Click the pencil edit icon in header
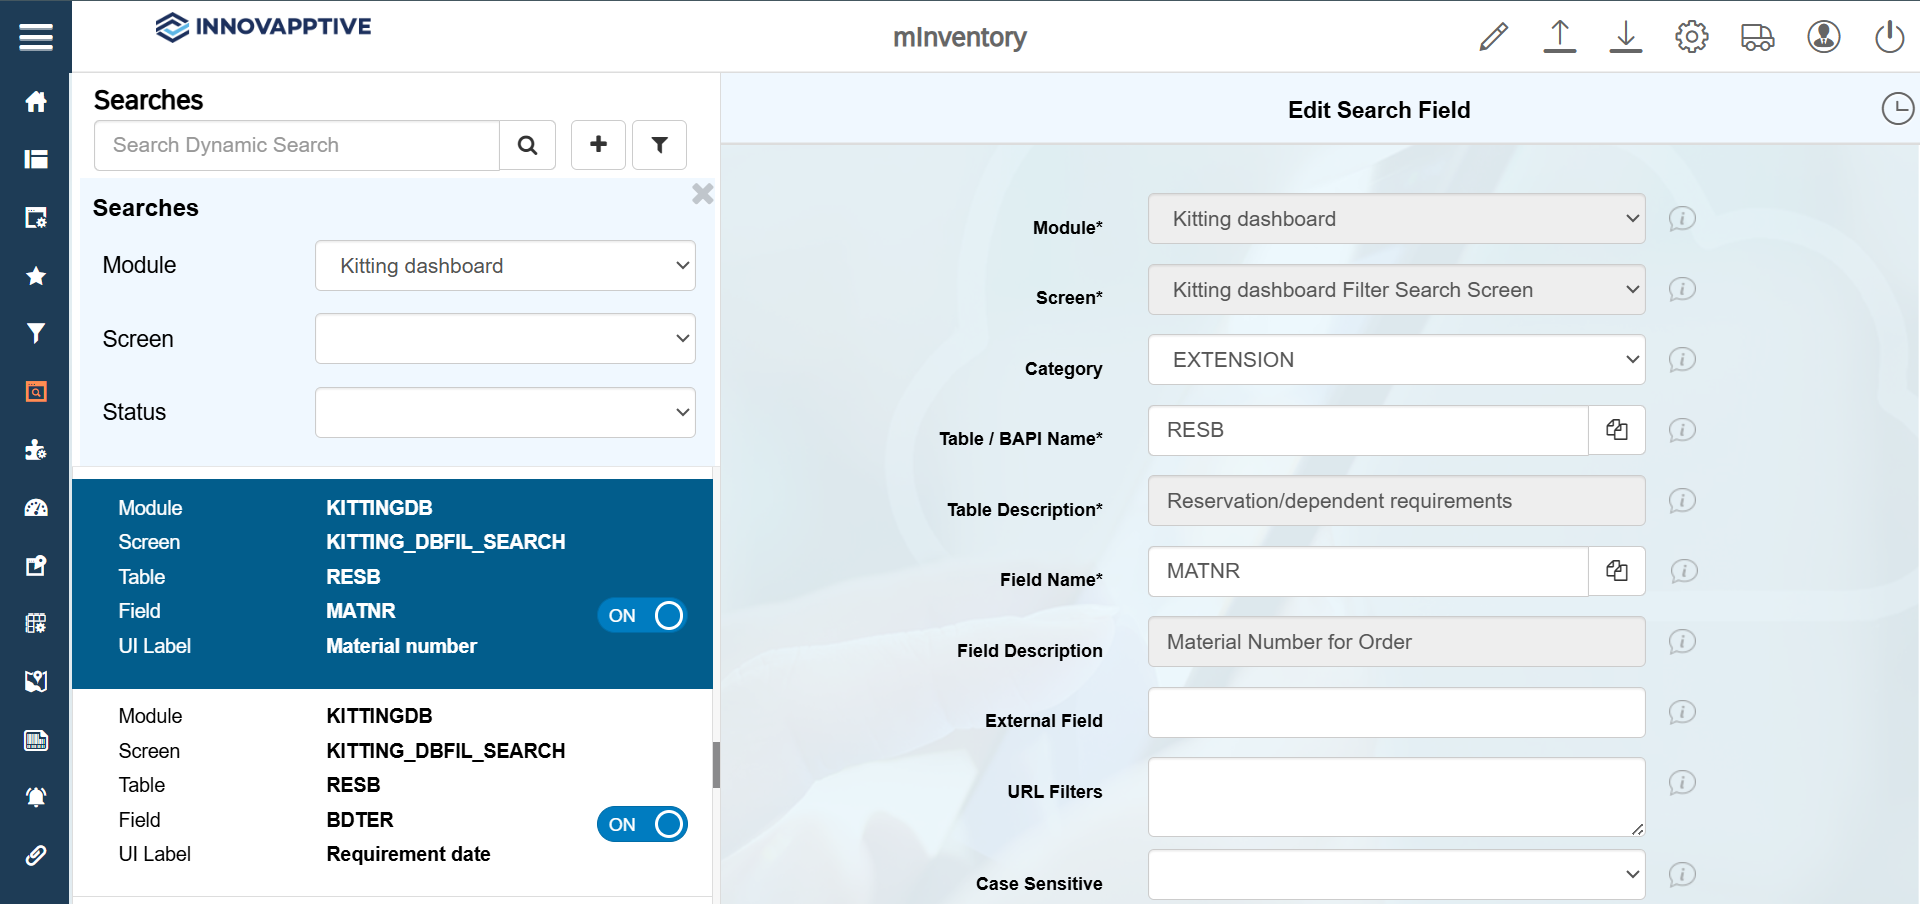1920x904 pixels. click(x=1493, y=37)
